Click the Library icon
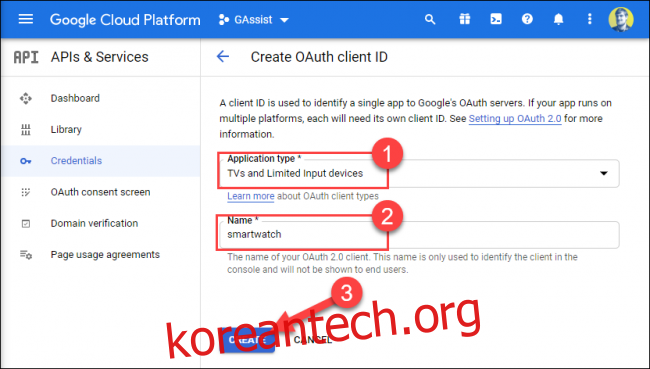The height and width of the screenshot is (369, 650). tap(26, 130)
